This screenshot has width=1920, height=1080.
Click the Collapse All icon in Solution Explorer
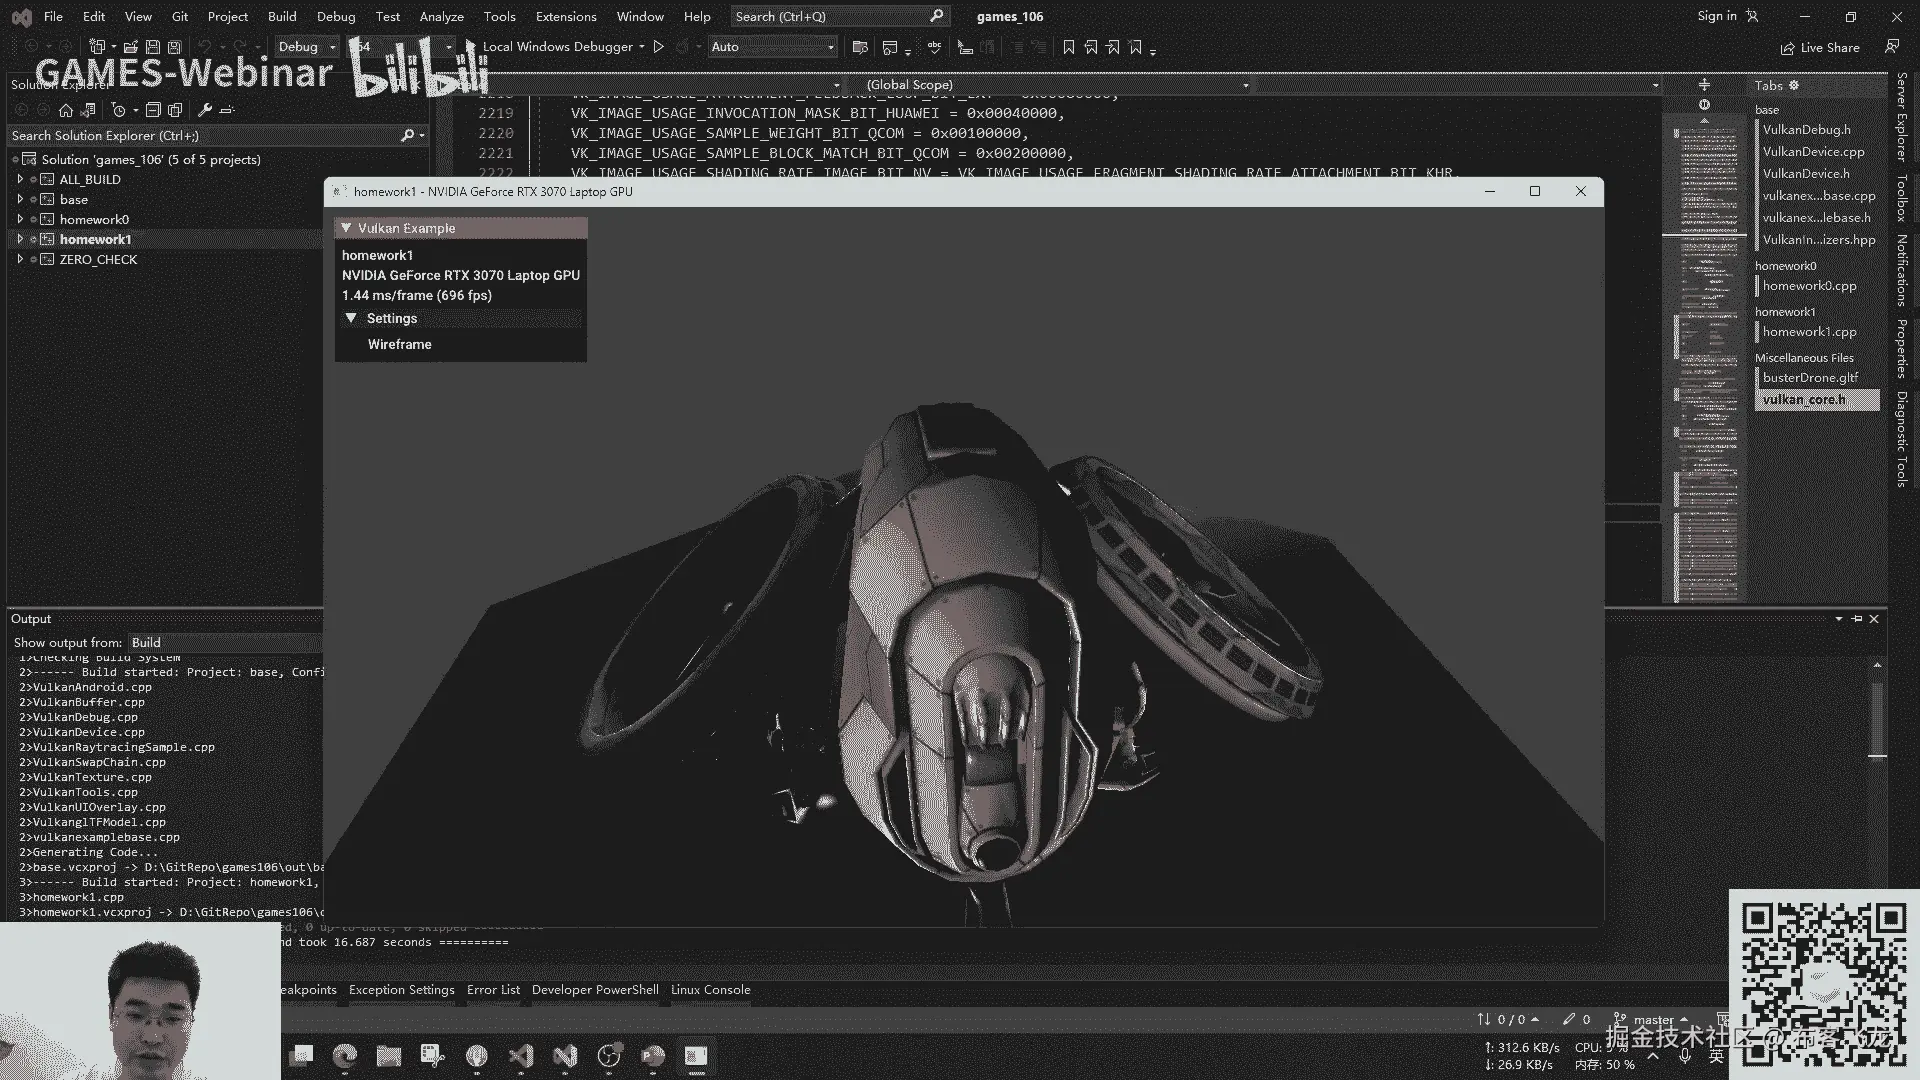pos(153,110)
